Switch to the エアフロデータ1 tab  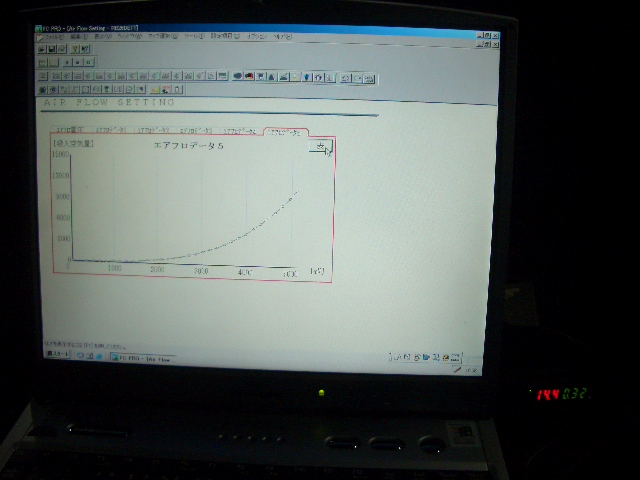(x=111, y=130)
